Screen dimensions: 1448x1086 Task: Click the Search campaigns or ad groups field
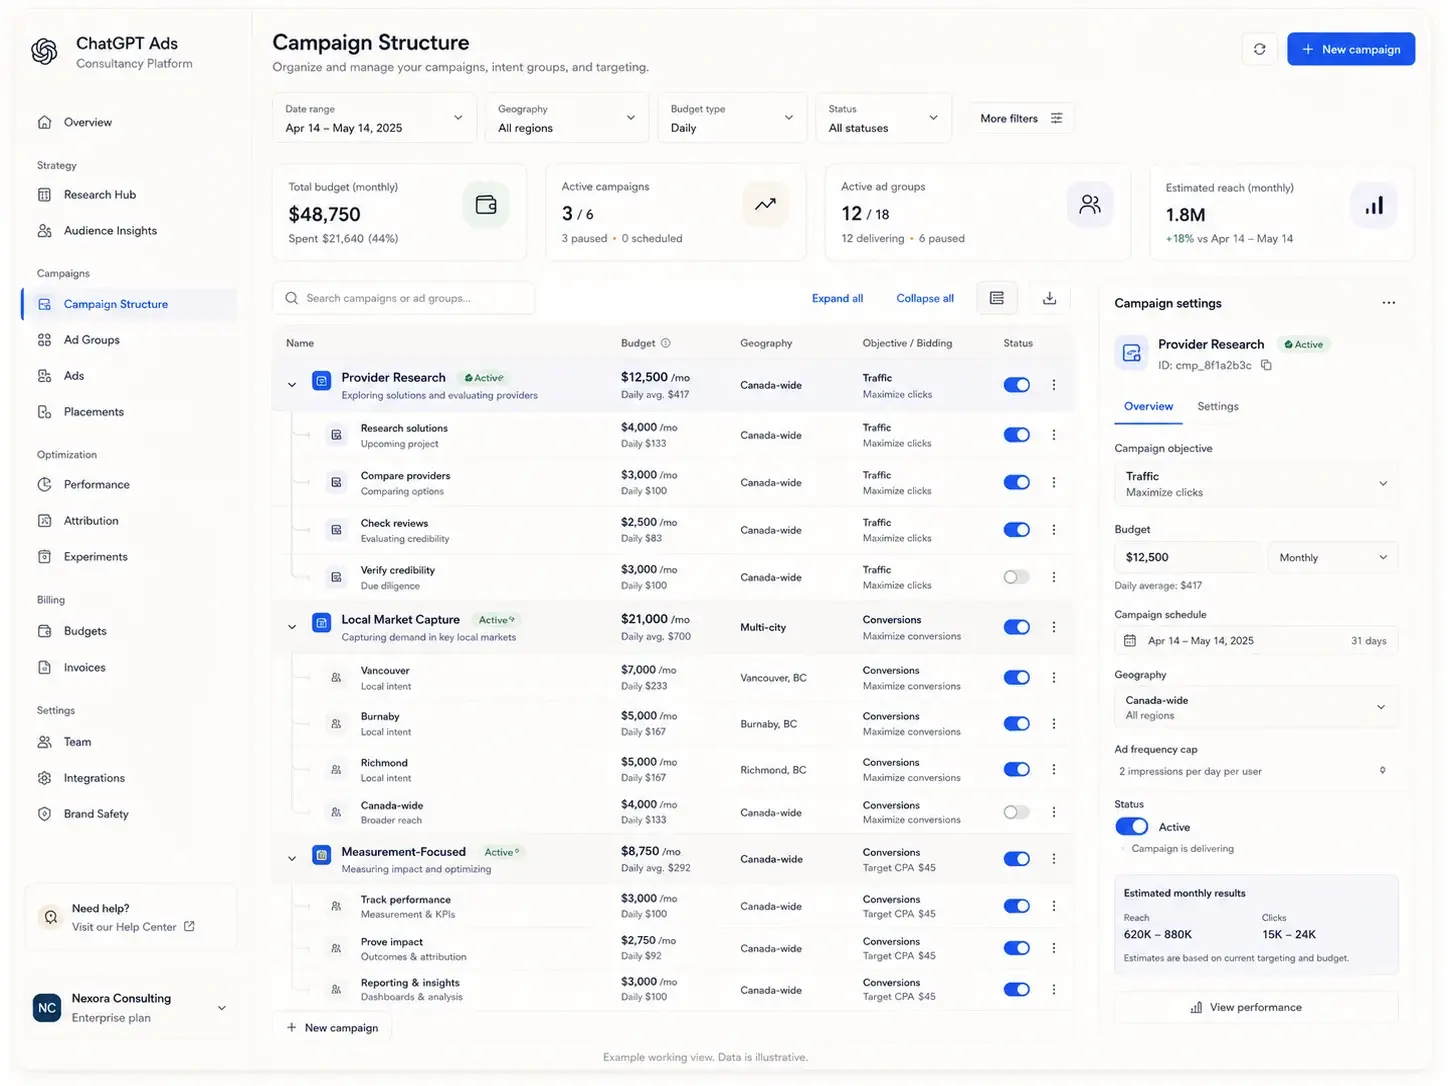coord(404,298)
